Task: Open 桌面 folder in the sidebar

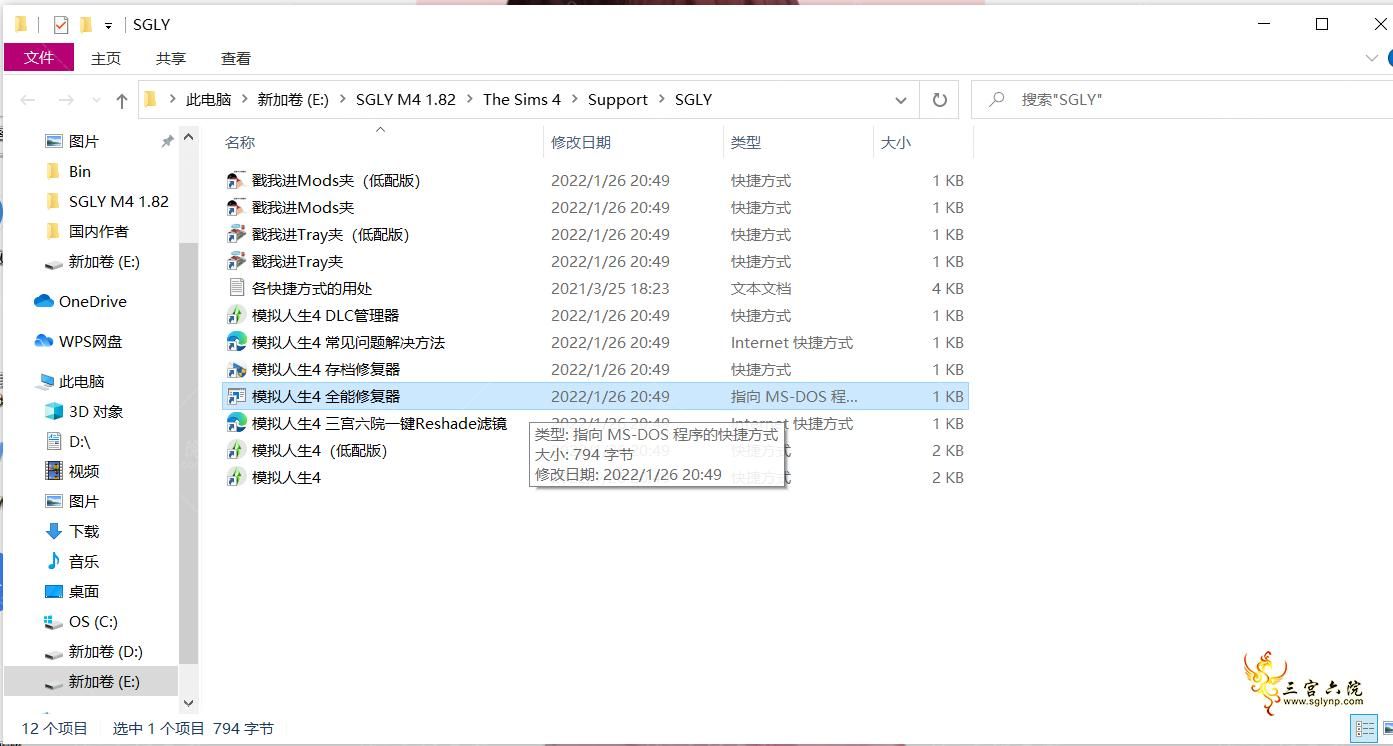Action: [84, 592]
